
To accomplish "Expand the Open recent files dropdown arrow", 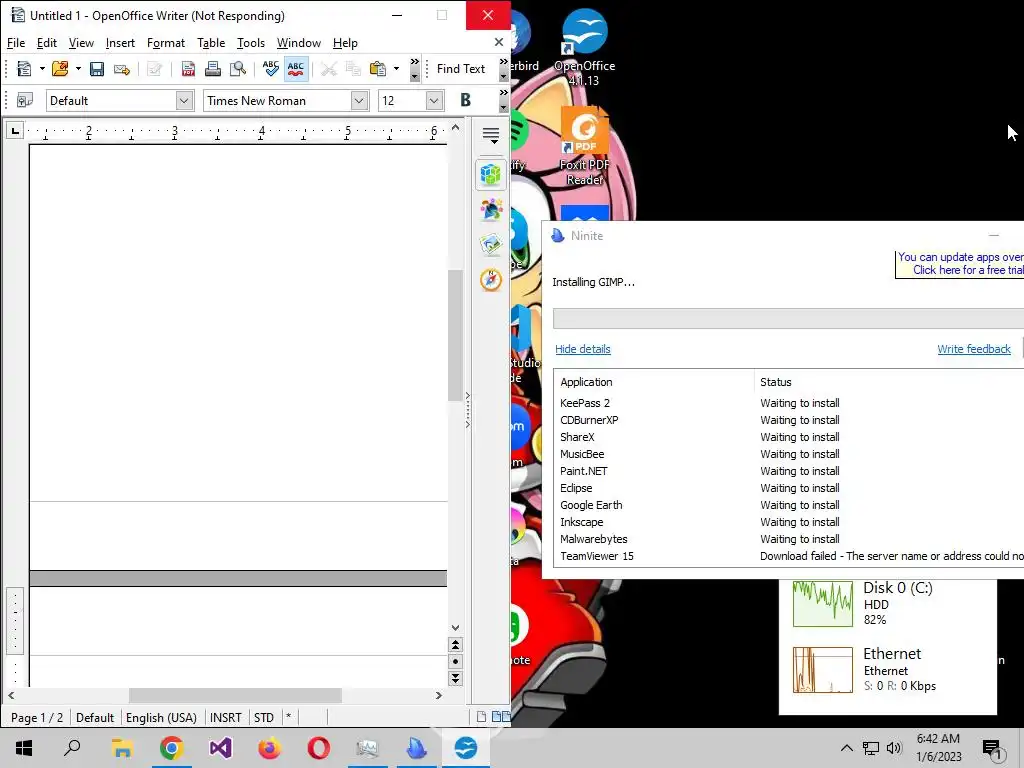I will [x=78, y=69].
